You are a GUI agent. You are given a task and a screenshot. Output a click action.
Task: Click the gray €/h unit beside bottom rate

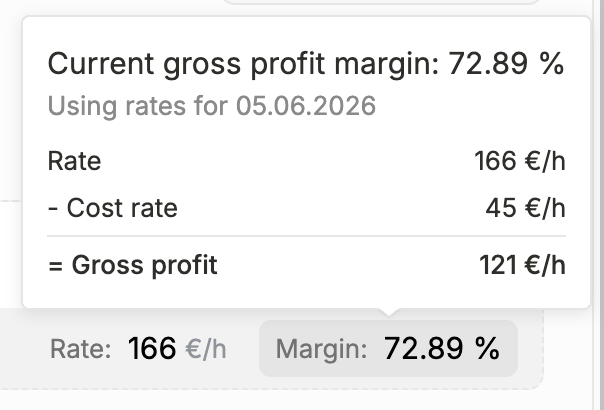pyautogui.click(x=206, y=349)
